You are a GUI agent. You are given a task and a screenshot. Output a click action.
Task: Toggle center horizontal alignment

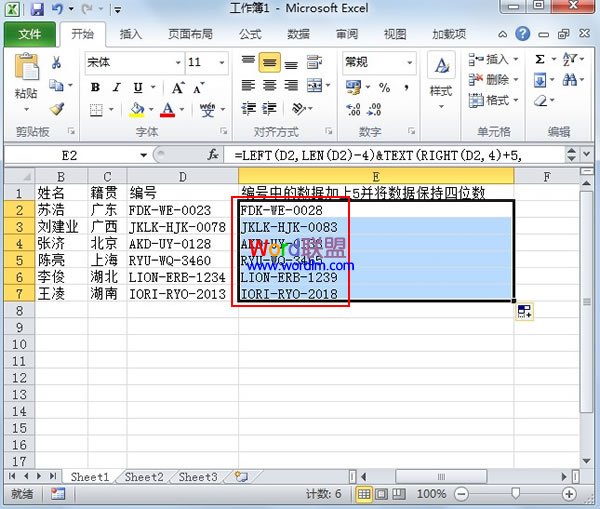tap(269, 87)
